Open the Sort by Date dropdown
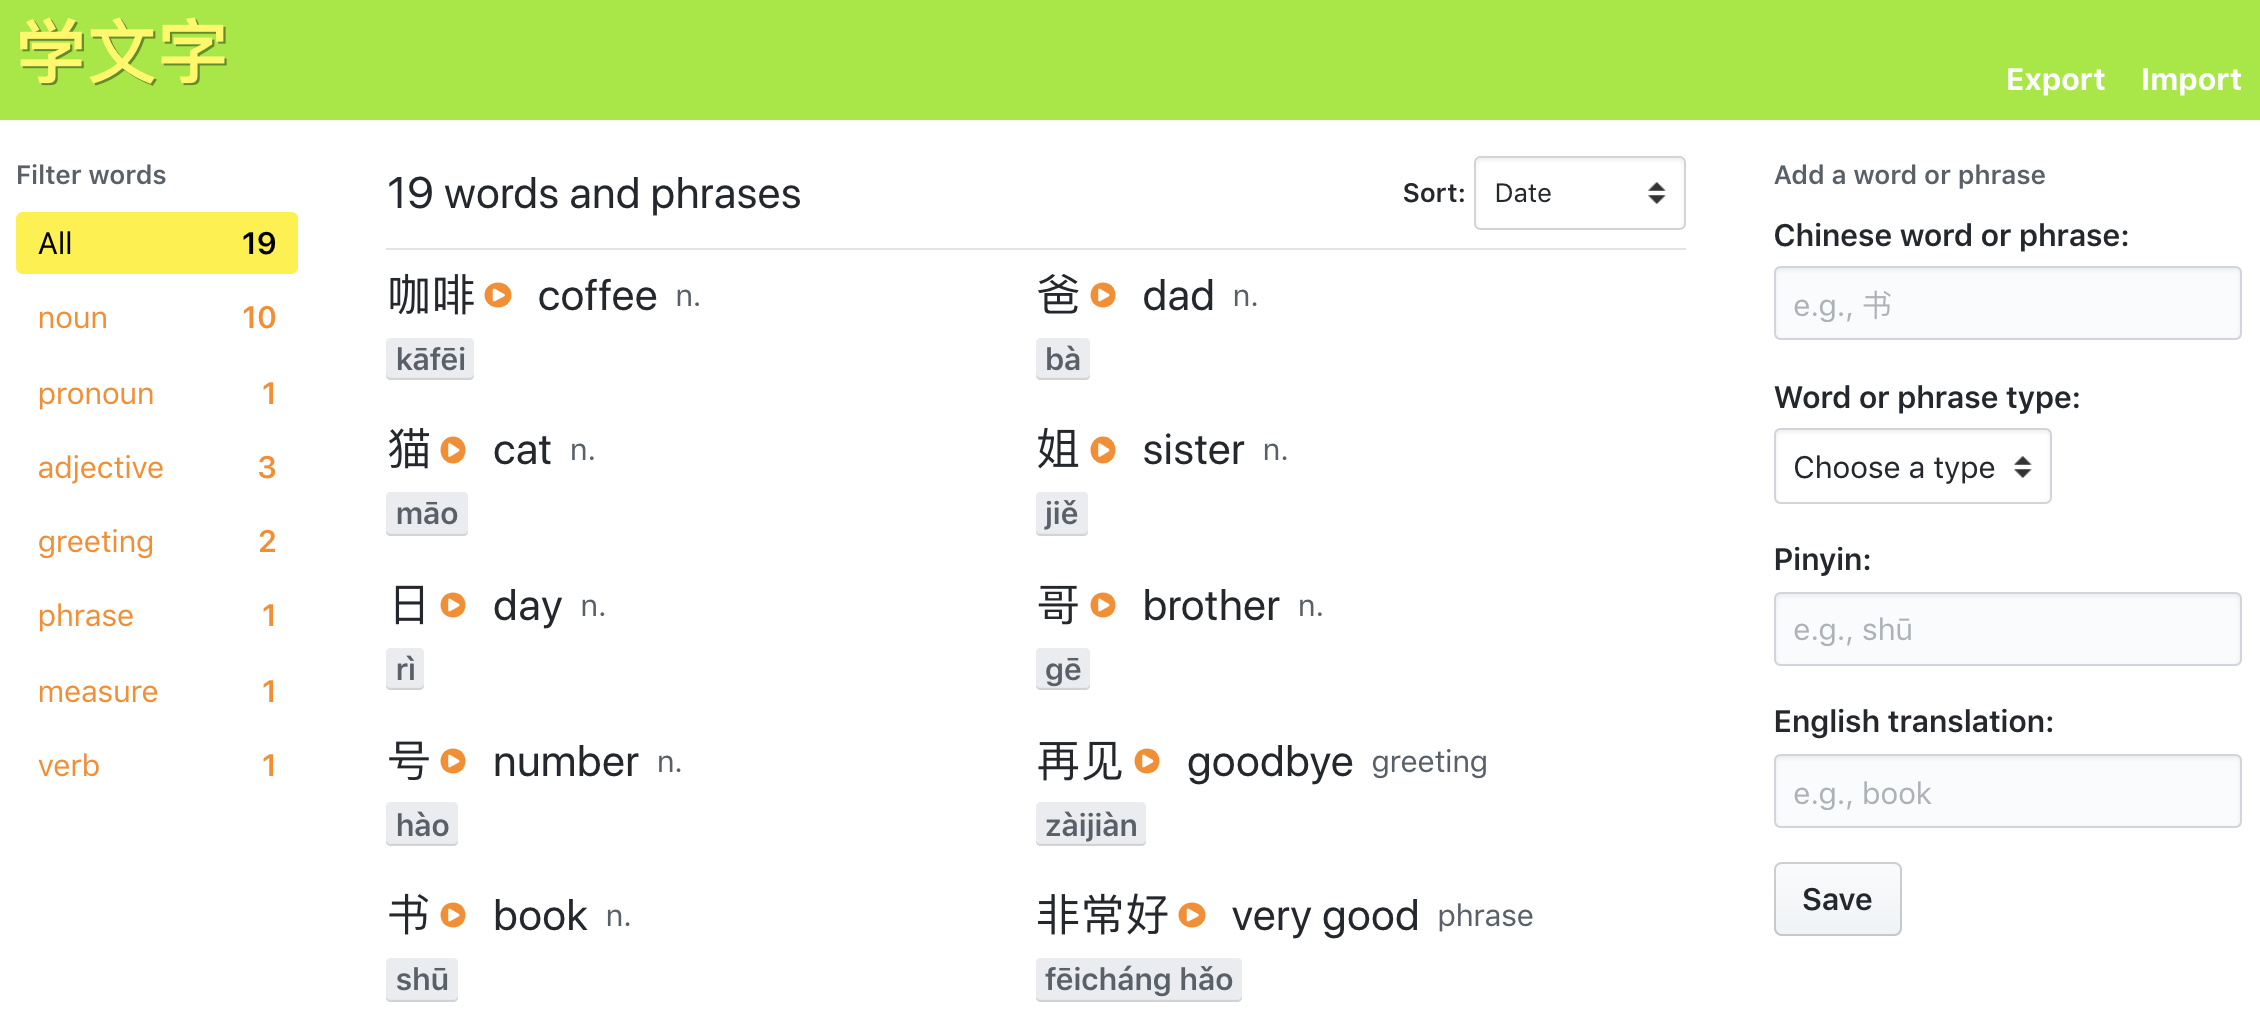 coord(1579,193)
